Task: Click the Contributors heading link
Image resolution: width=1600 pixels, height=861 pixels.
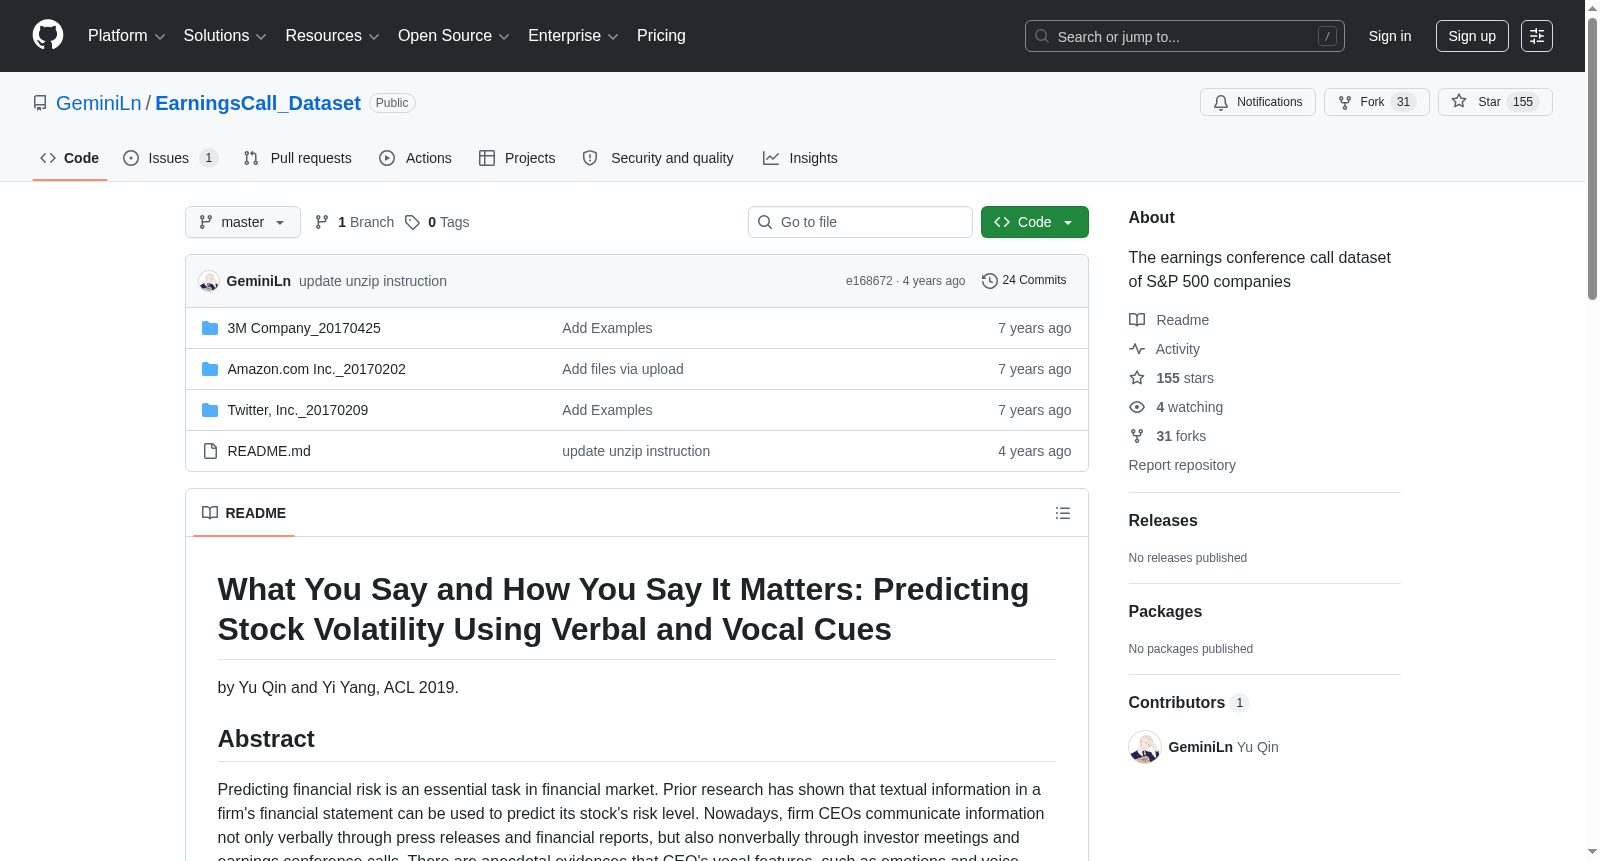Action: [x=1189, y=703]
